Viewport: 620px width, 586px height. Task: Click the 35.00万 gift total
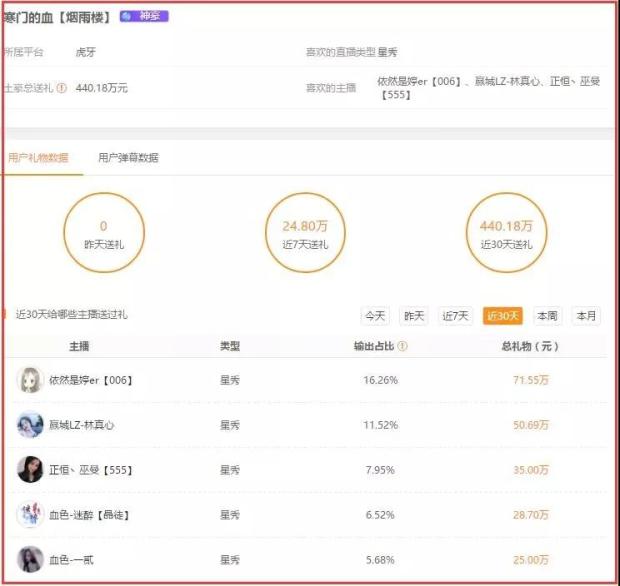pos(531,470)
